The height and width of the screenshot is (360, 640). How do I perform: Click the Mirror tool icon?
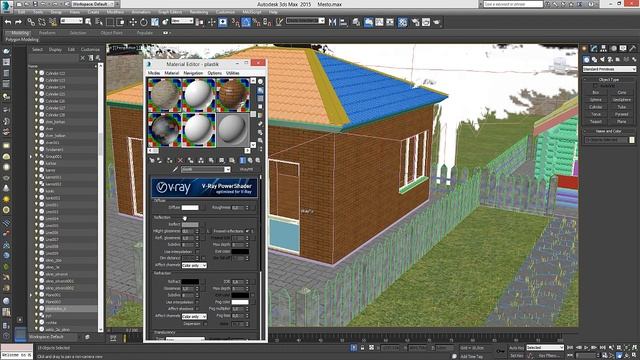click(x=333, y=22)
